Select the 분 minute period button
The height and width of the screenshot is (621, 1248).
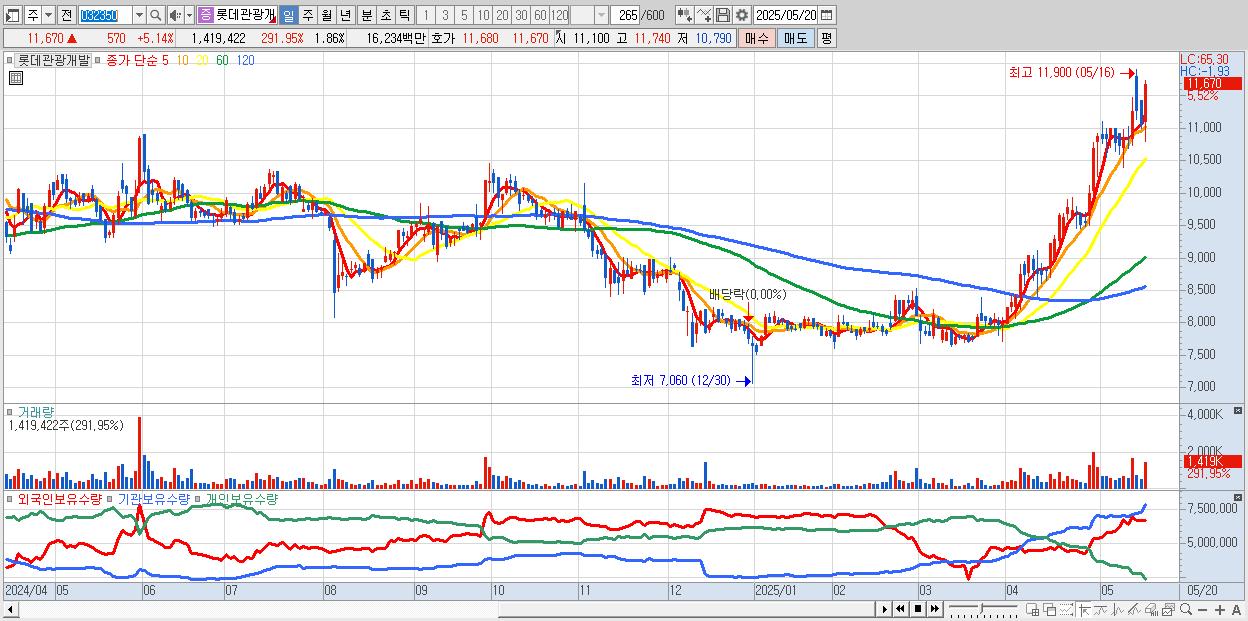(x=366, y=15)
